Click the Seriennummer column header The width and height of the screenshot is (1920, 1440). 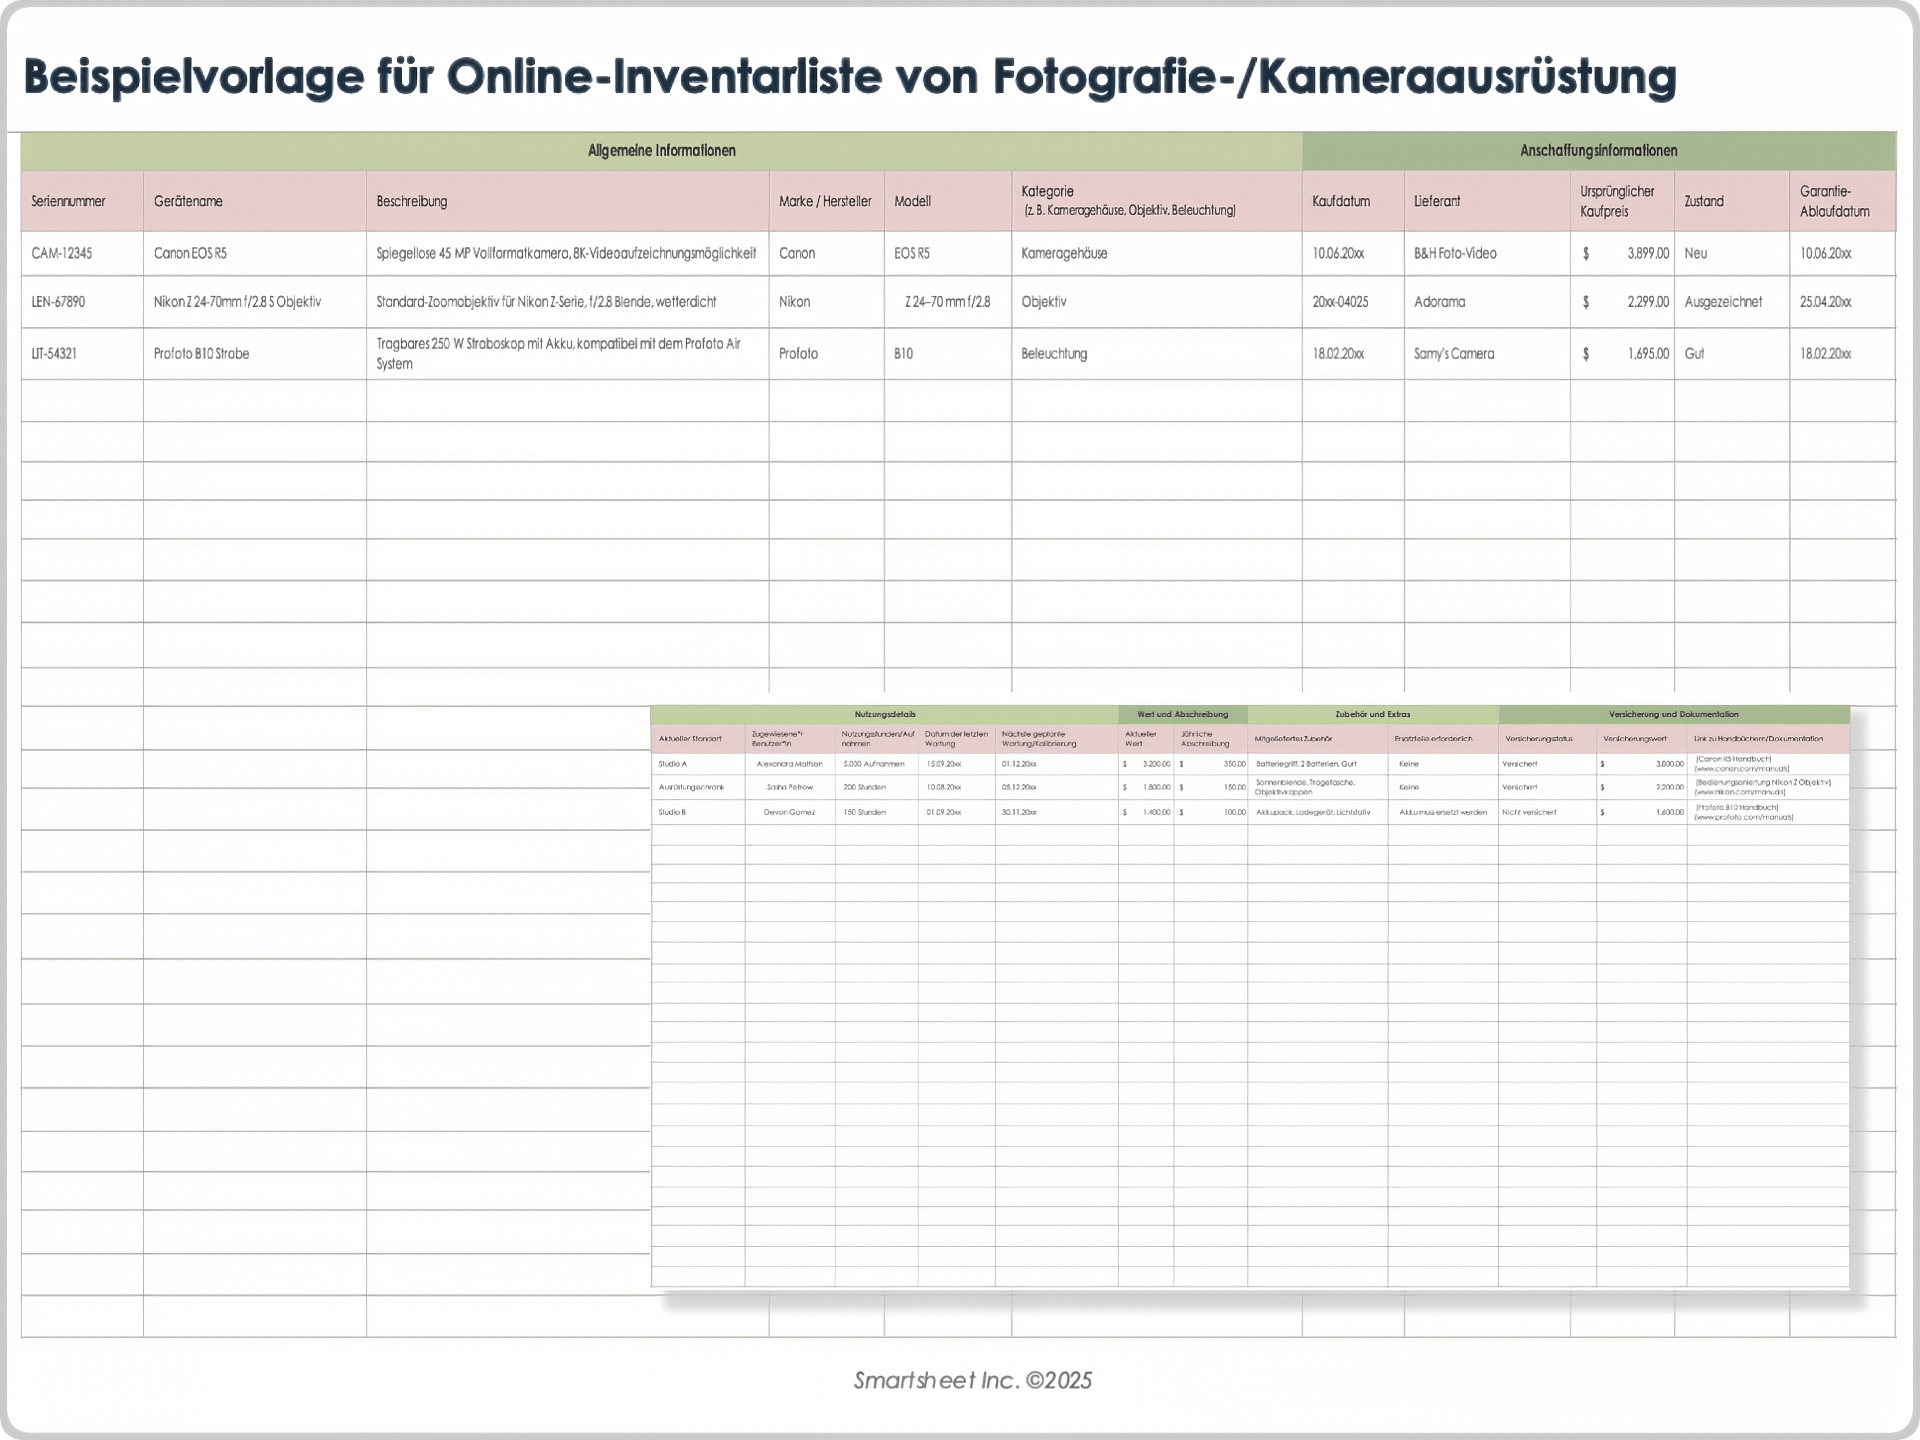[69, 201]
